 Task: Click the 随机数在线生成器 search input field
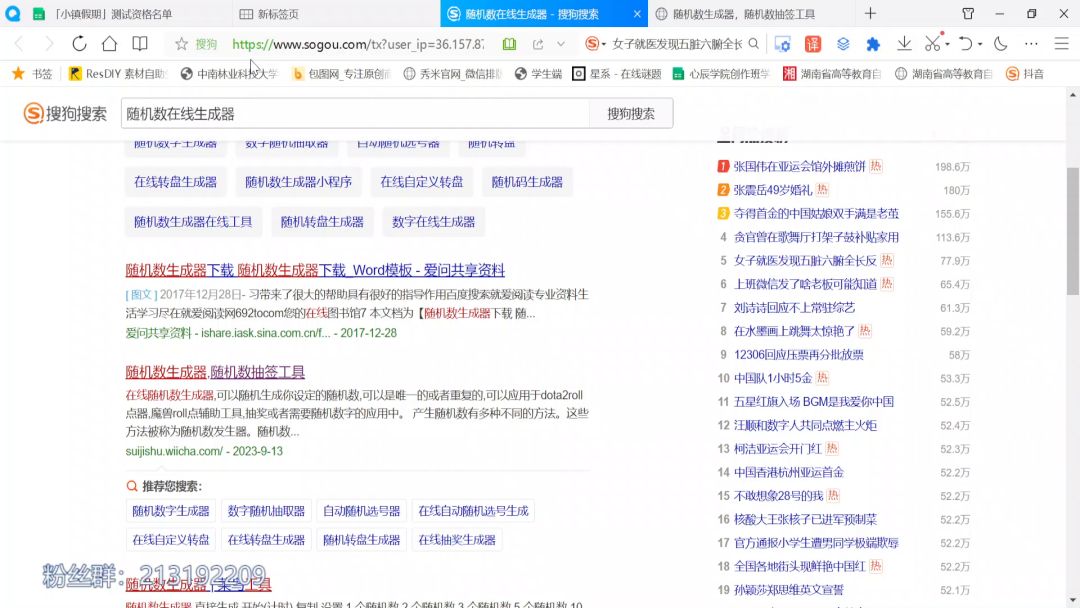point(355,114)
